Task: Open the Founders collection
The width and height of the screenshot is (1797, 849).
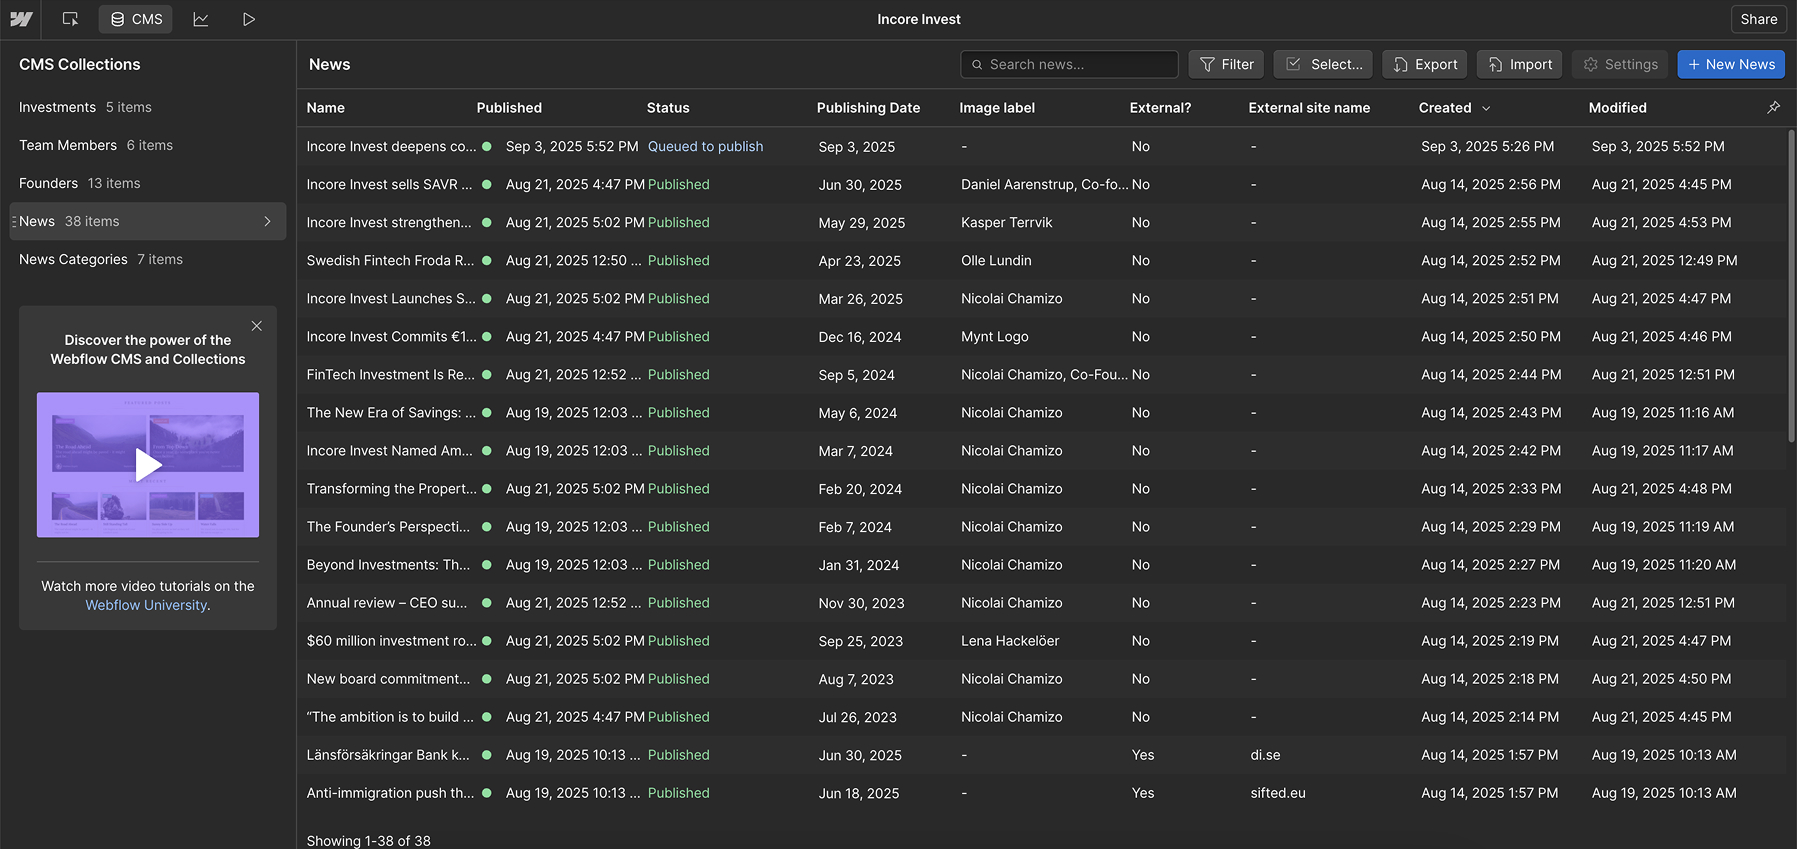Action: point(148,183)
